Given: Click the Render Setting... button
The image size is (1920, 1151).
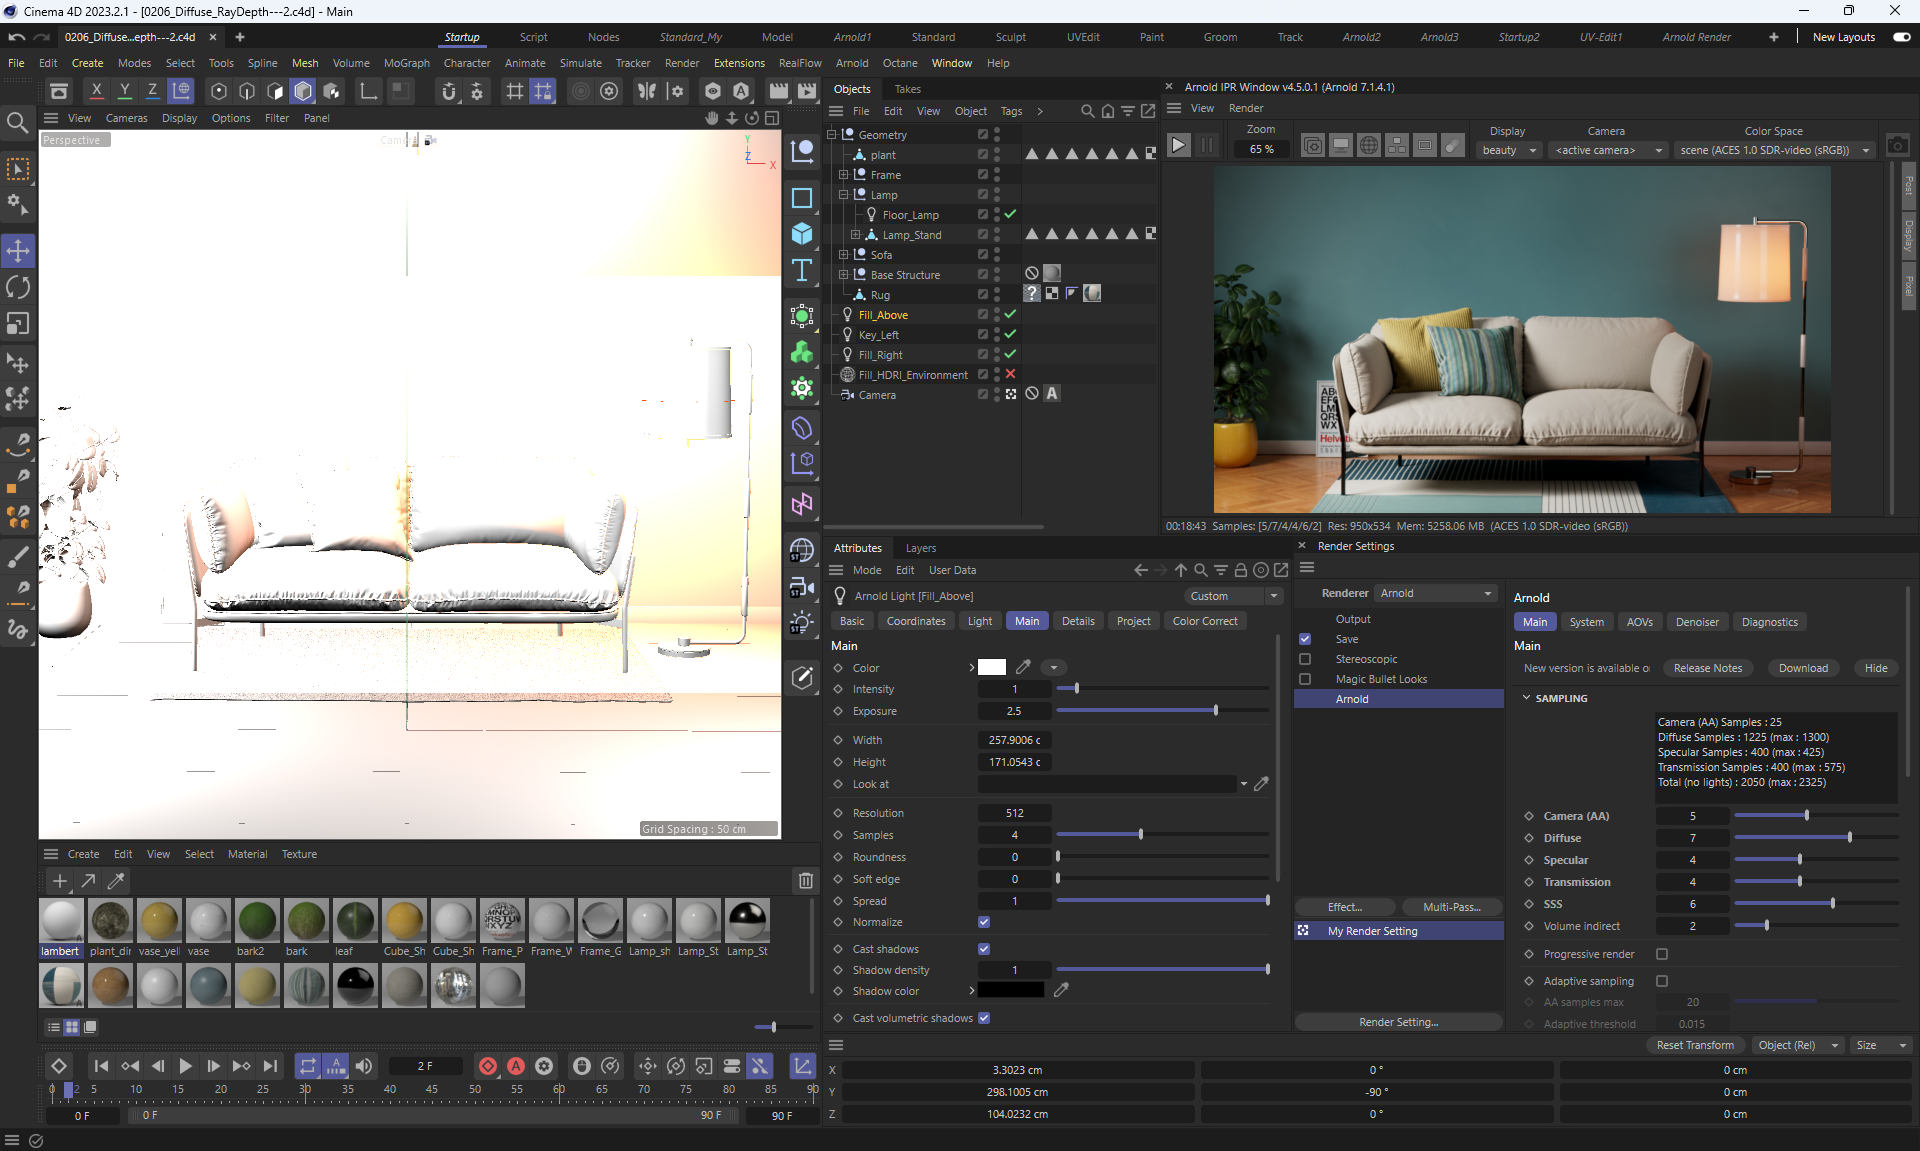Looking at the screenshot, I should pos(1398,1022).
